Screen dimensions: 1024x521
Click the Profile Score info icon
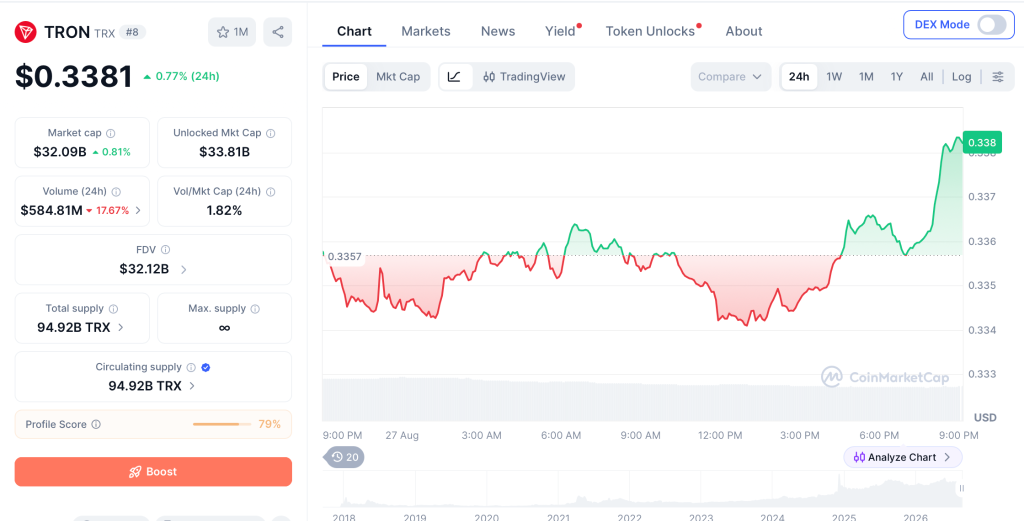coord(96,424)
